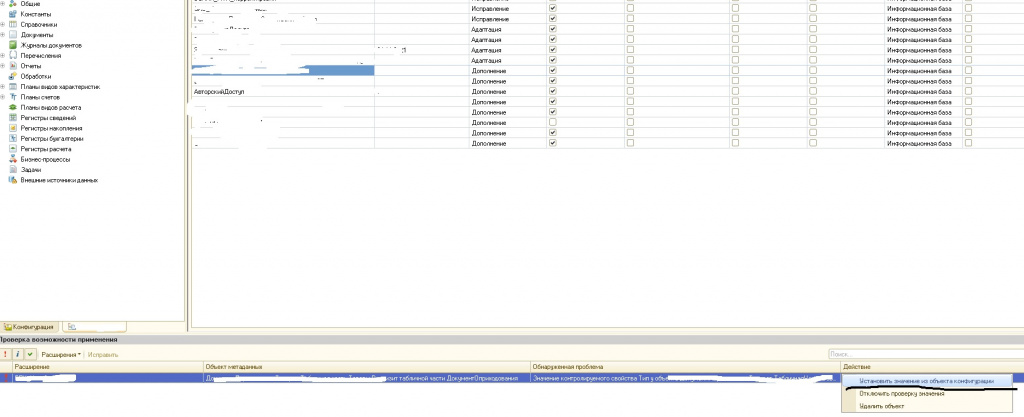The width and height of the screenshot is (1024, 417).
Task: Click the Журналы документов green icon
Action: click(12, 45)
